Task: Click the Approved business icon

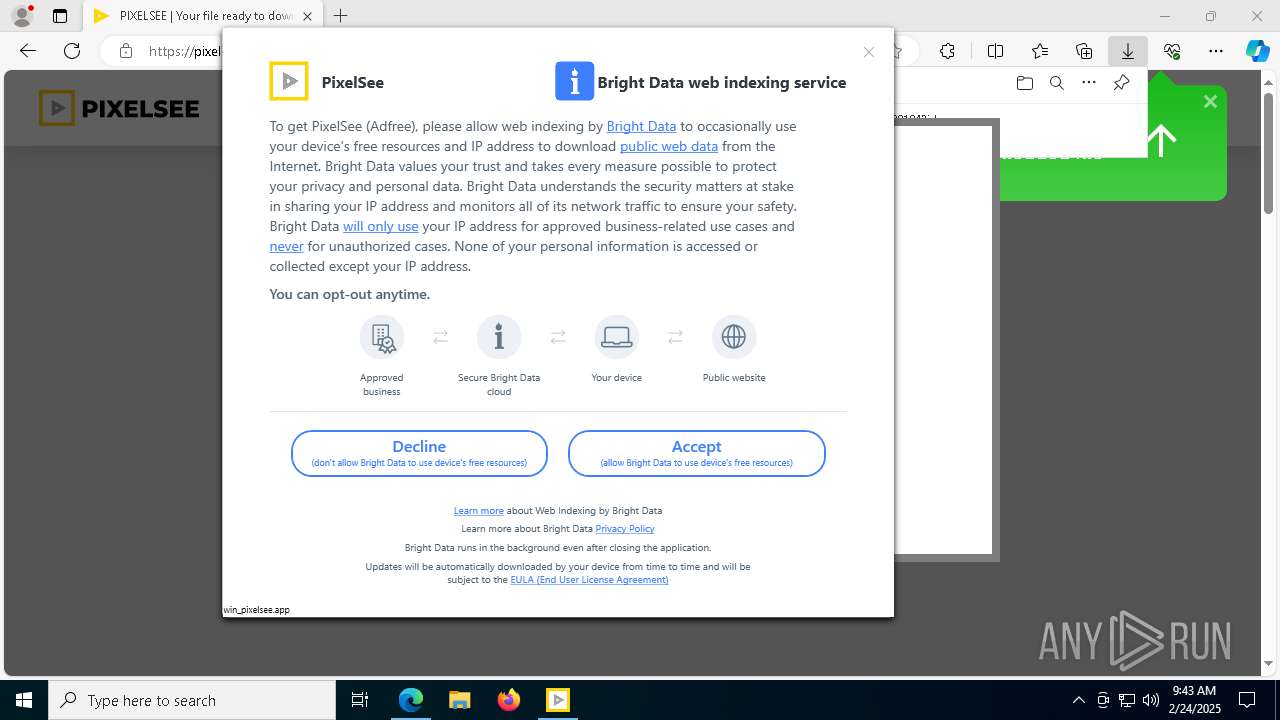Action: (382, 337)
